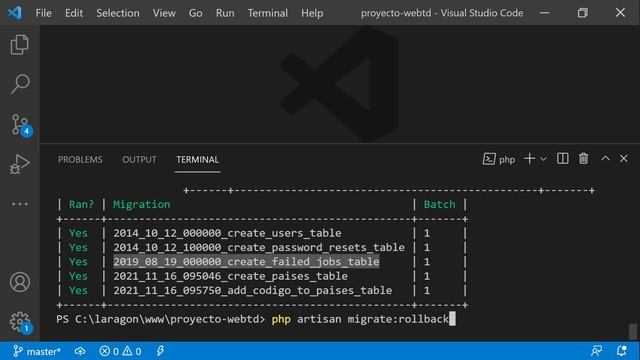
Task: Click 2021_11_16_095046_create_paises_table text
Action: [x=231, y=276]
